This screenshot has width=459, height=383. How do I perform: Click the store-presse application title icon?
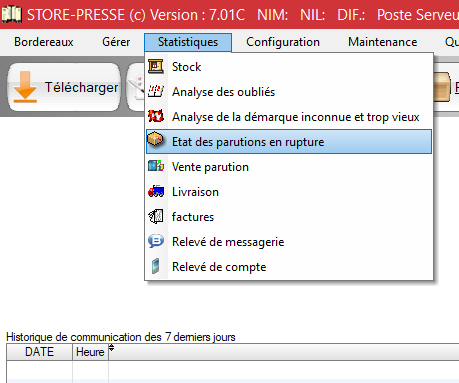12,15
